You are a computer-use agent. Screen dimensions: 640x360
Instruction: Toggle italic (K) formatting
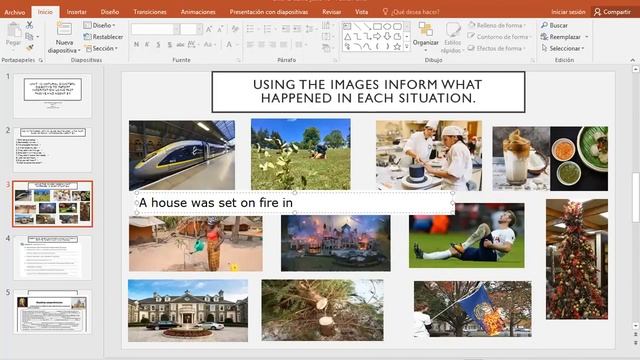(147, 44)
